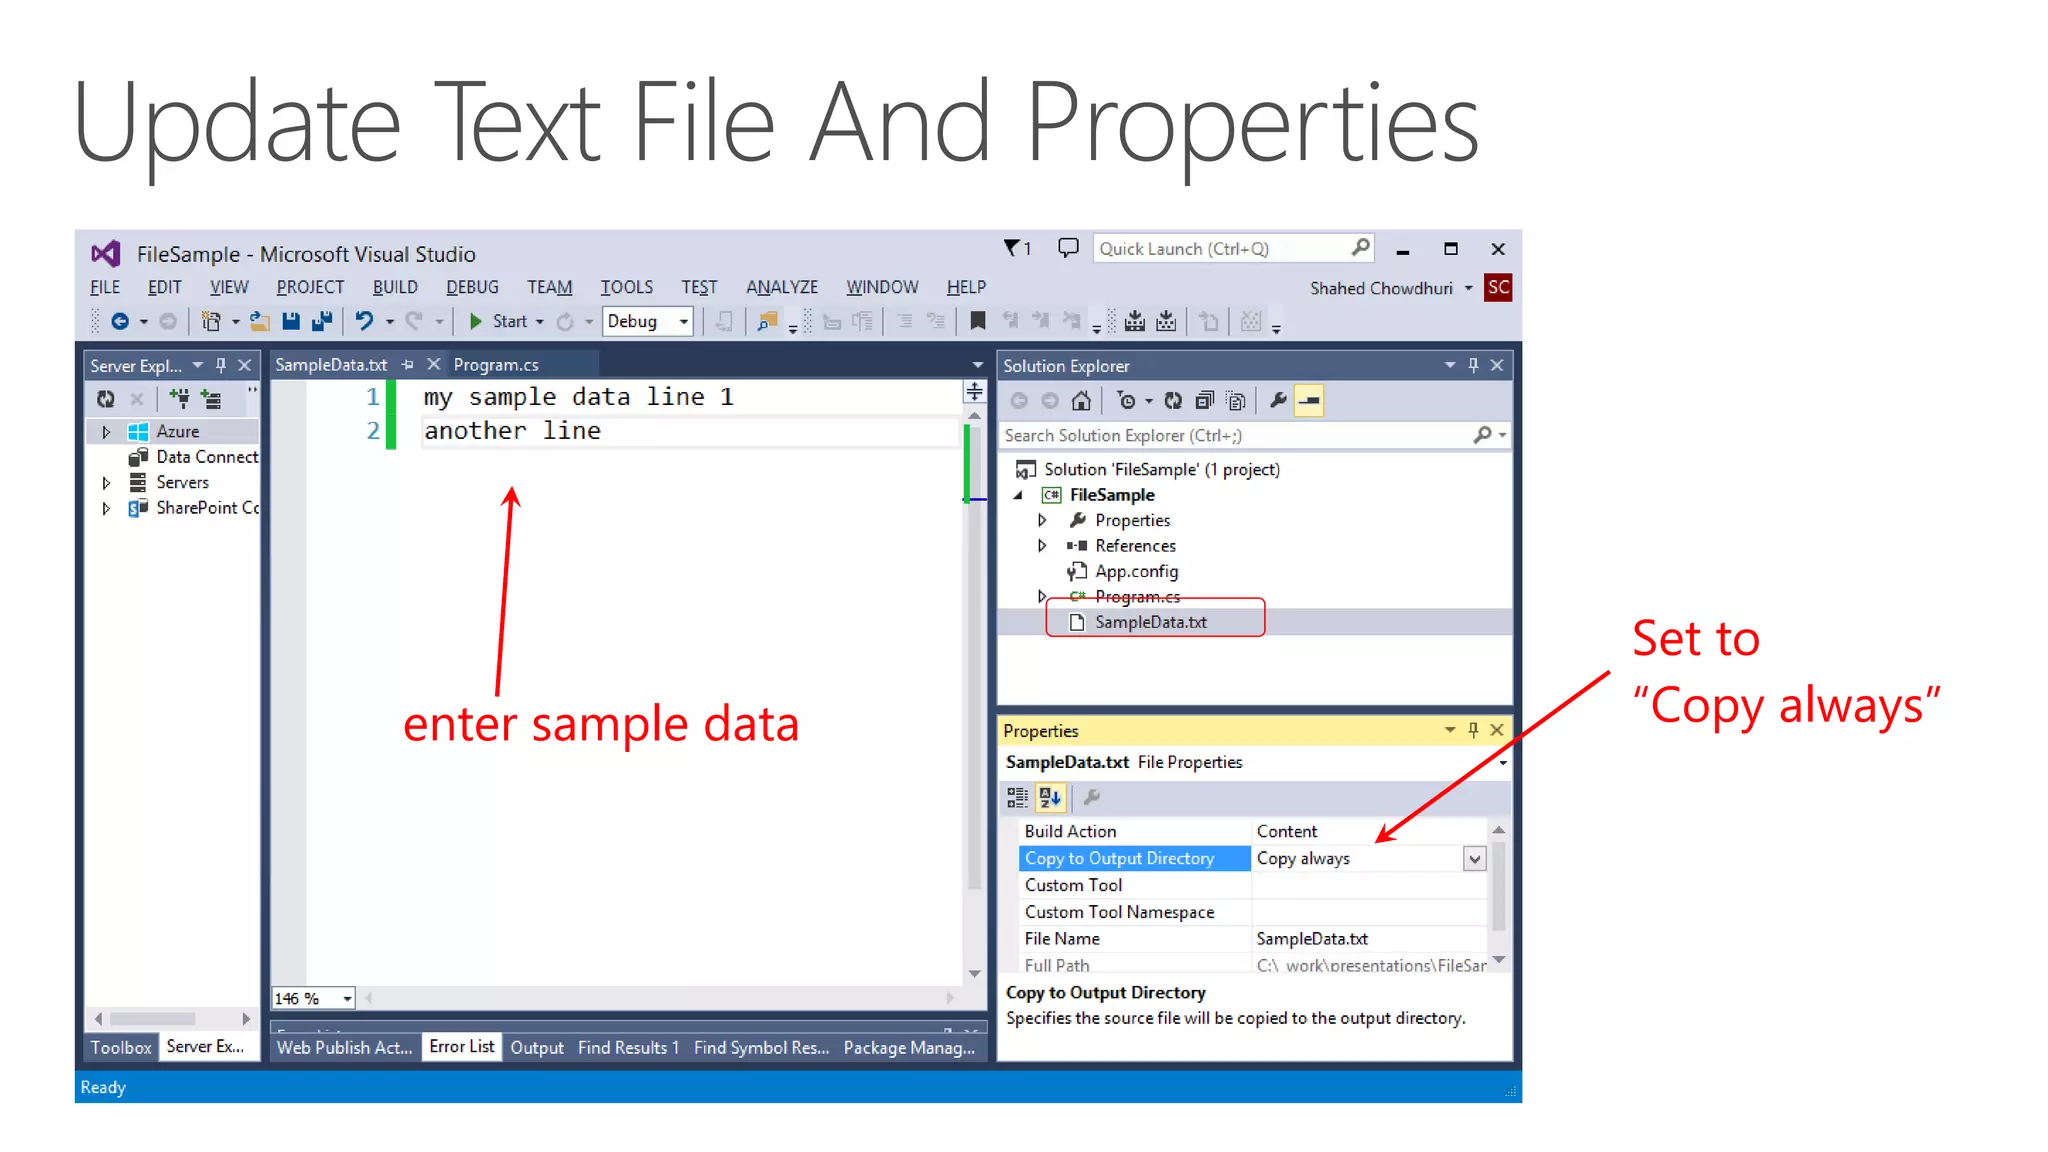Pin the Properties panel
The height and width of the screenshot is (1152, 2048).
[x=1473, y=731]
